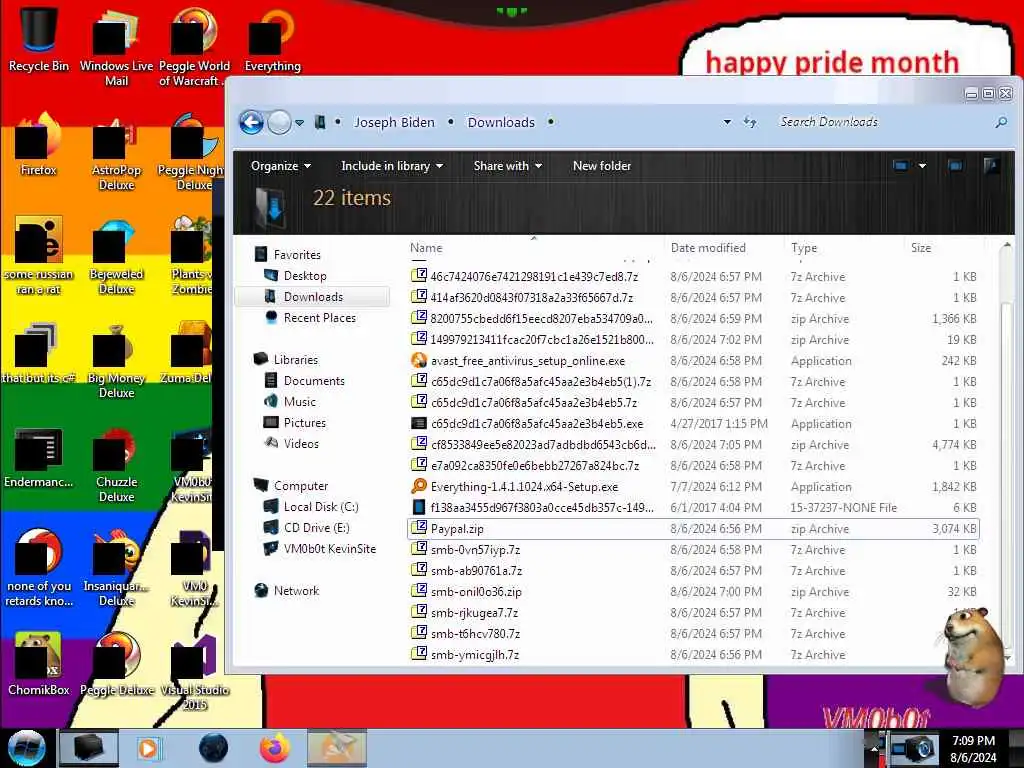Open the Pictures library
Screen dimensions: 1024x768
click(304, 422)
